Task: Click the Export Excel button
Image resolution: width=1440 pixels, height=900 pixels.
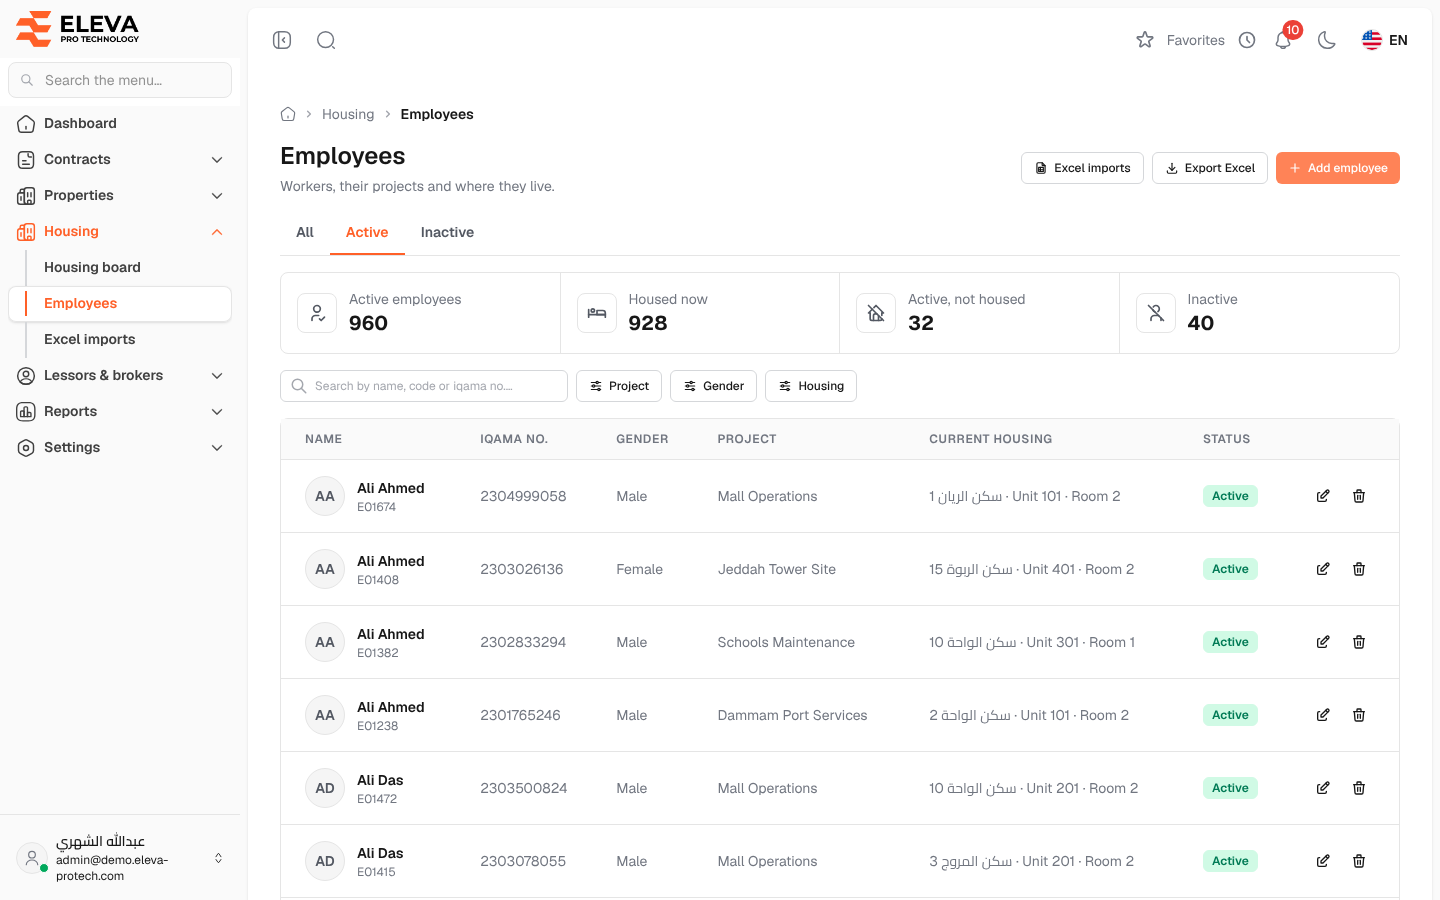Action: [x=1210, y=168]
